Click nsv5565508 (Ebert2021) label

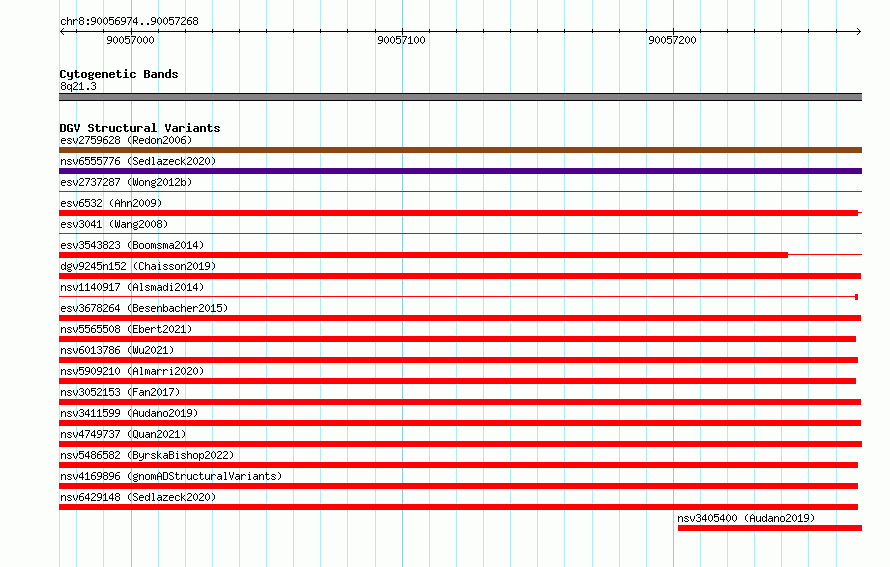(126, 329)
